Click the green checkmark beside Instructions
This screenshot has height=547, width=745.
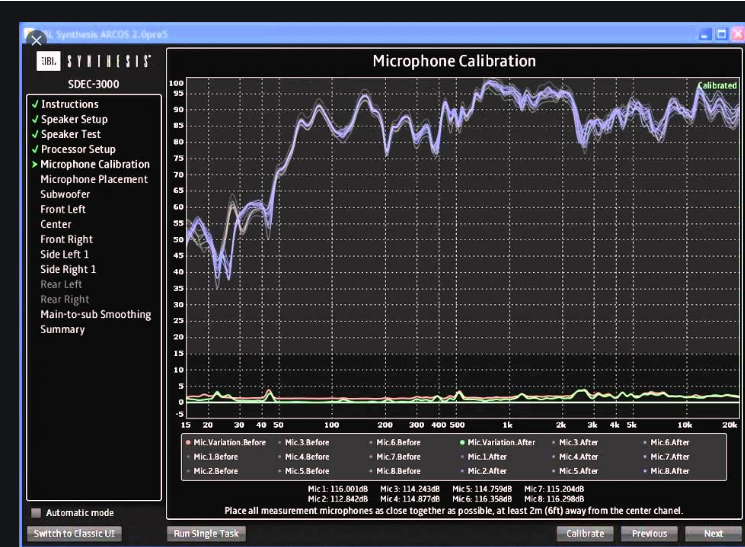point(35,104)
